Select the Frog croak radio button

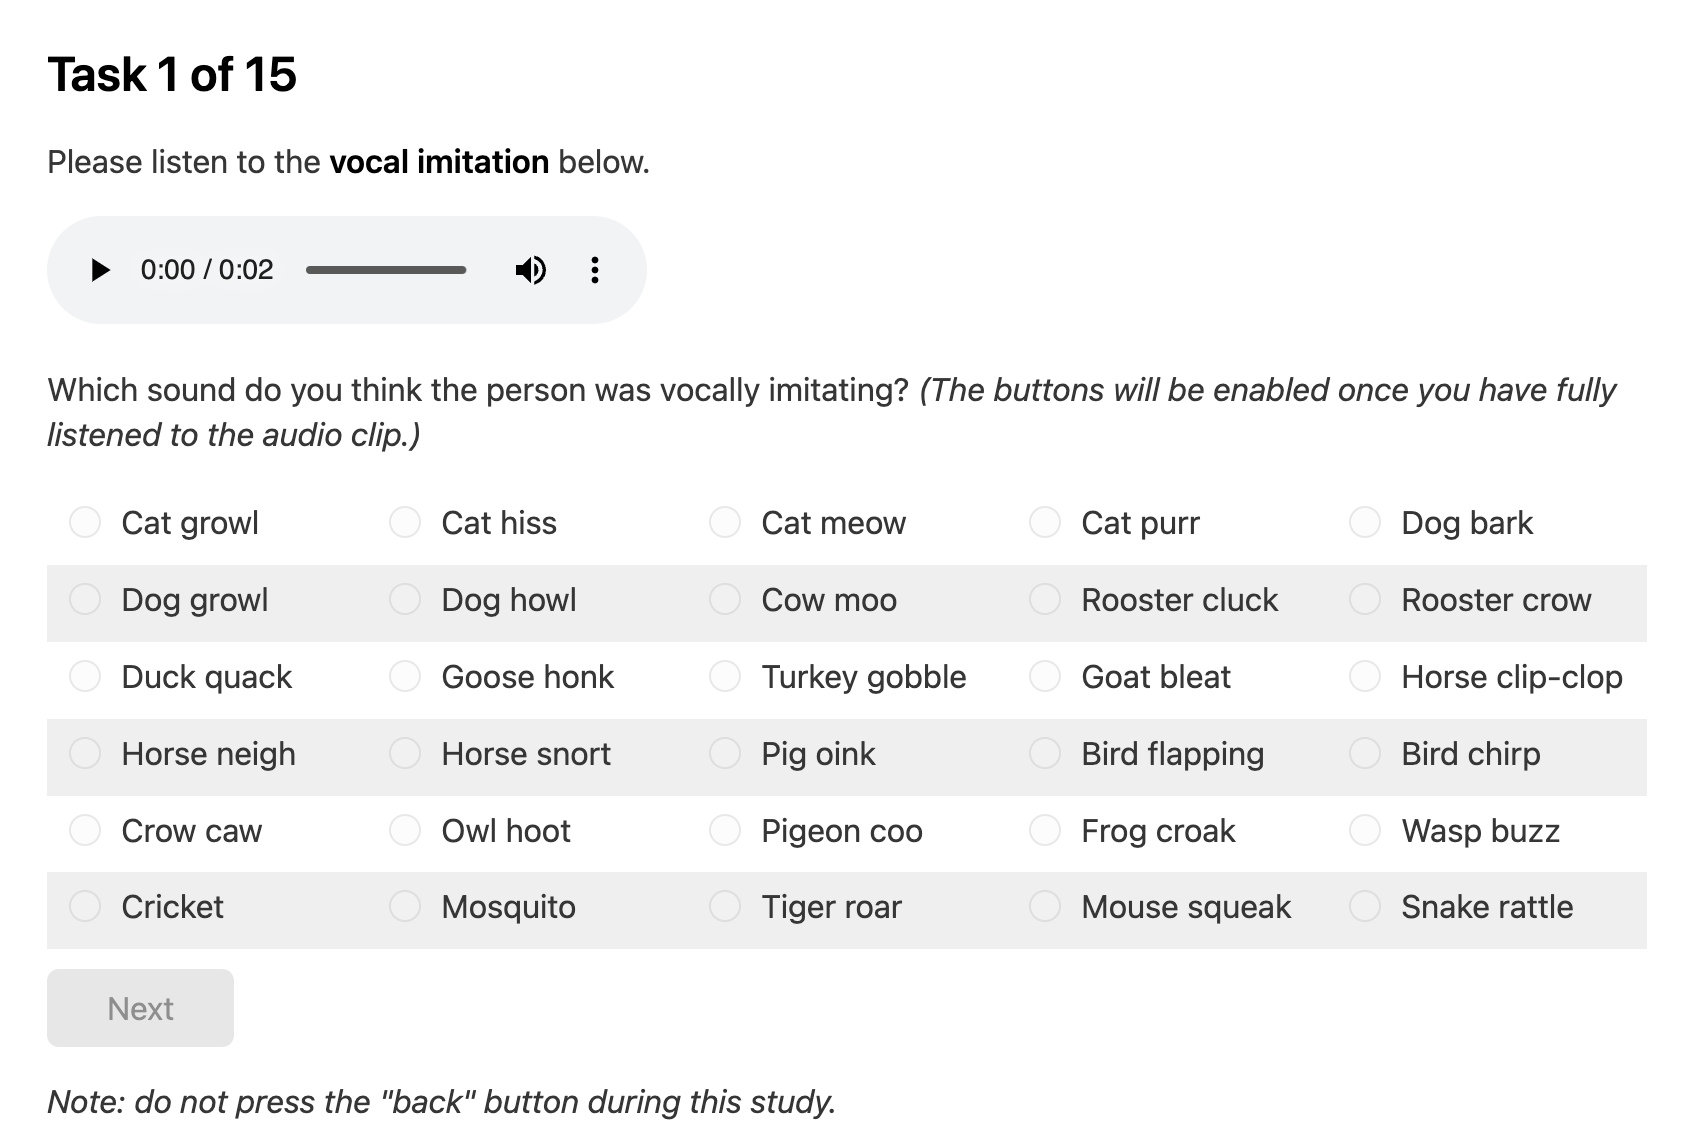[1045, 830]
